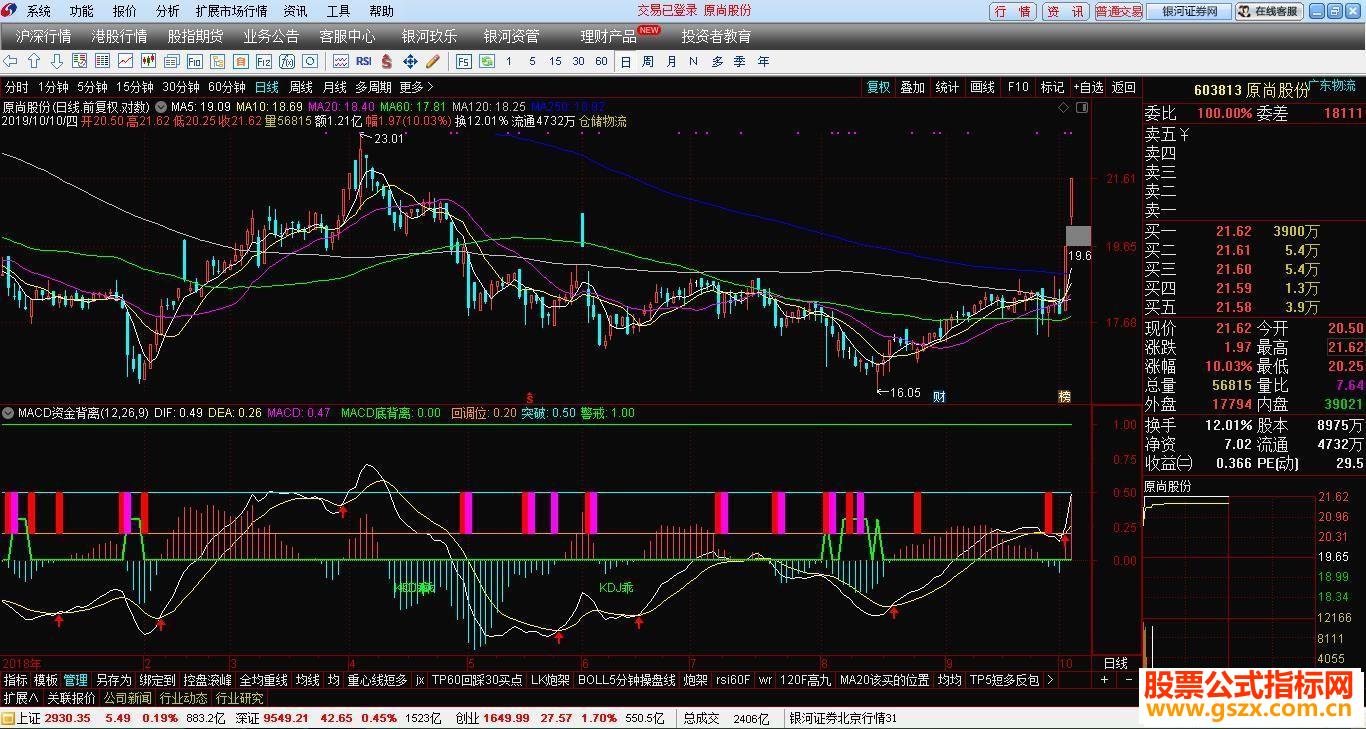Switch chart to 30分钟 period
This screenshot has width=1366, height=729.
181,87
